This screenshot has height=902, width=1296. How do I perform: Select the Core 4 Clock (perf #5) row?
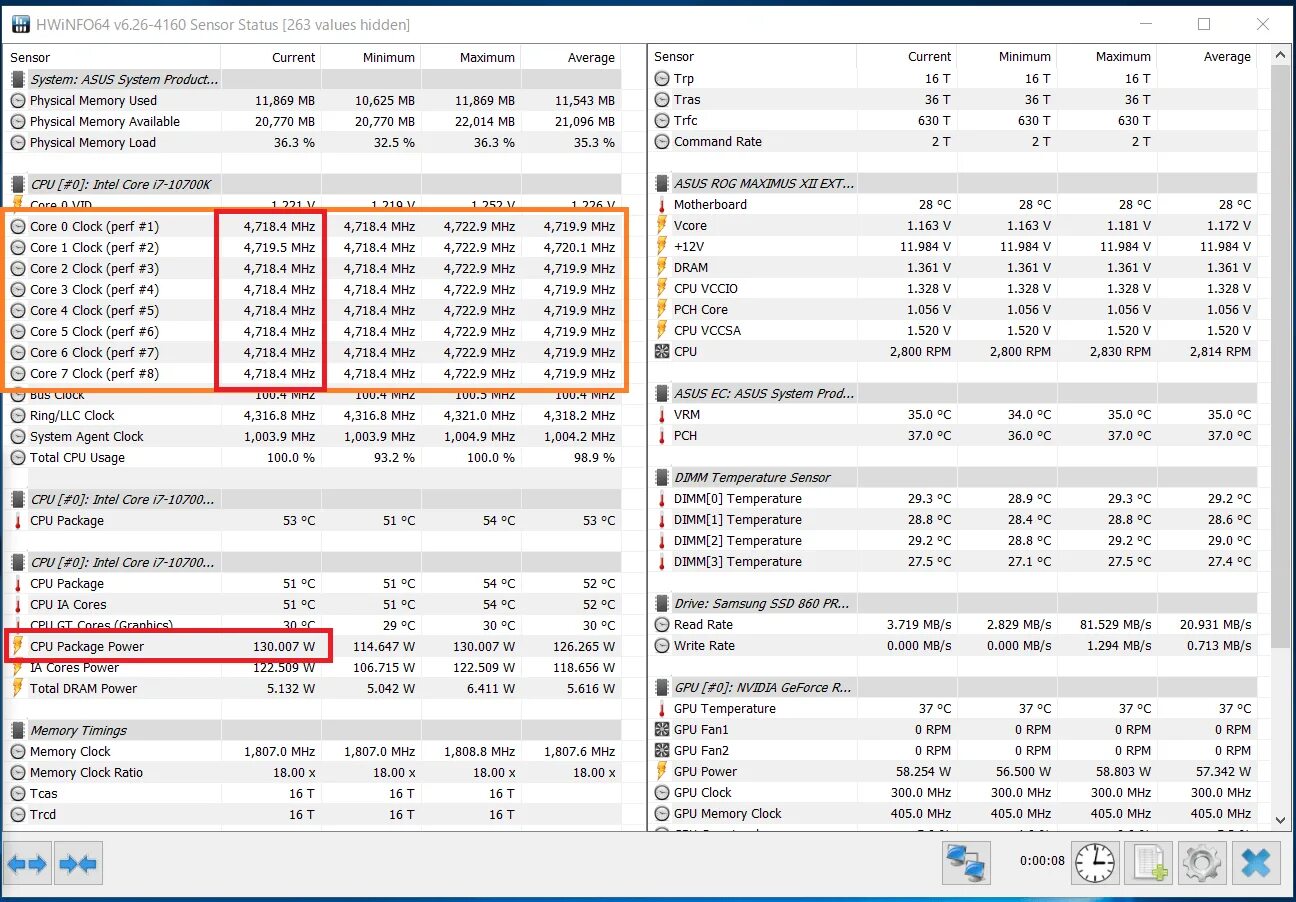click(313, 311)
